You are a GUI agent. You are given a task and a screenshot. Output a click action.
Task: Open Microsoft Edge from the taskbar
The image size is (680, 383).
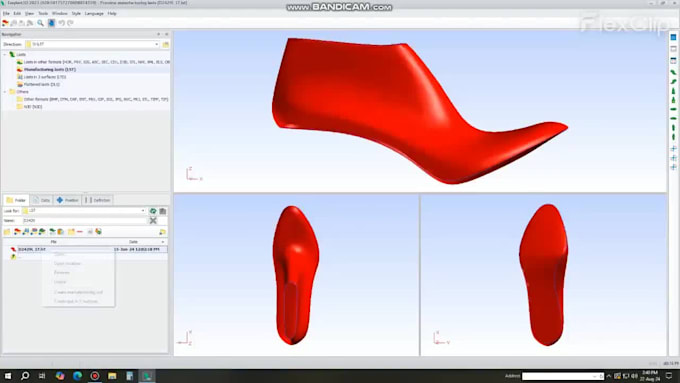coord(78,376)
